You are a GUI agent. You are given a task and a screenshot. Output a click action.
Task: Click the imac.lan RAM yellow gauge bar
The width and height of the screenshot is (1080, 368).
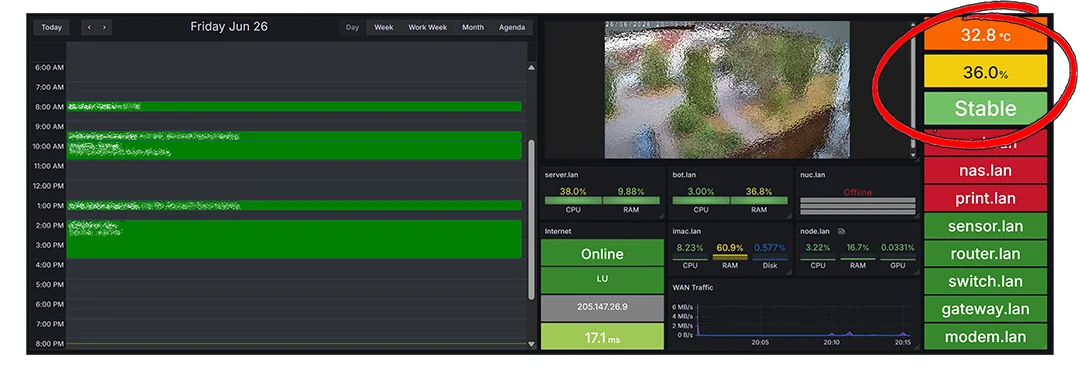[730, 257]
